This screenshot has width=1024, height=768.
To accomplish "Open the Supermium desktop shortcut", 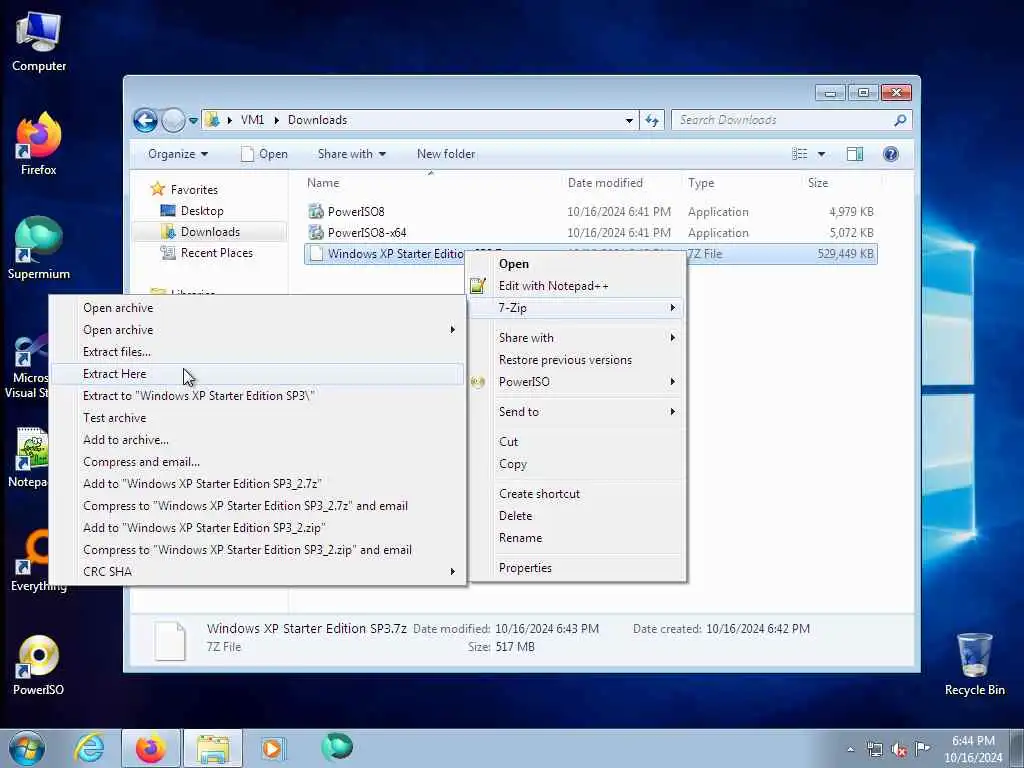I will [39, 248].
